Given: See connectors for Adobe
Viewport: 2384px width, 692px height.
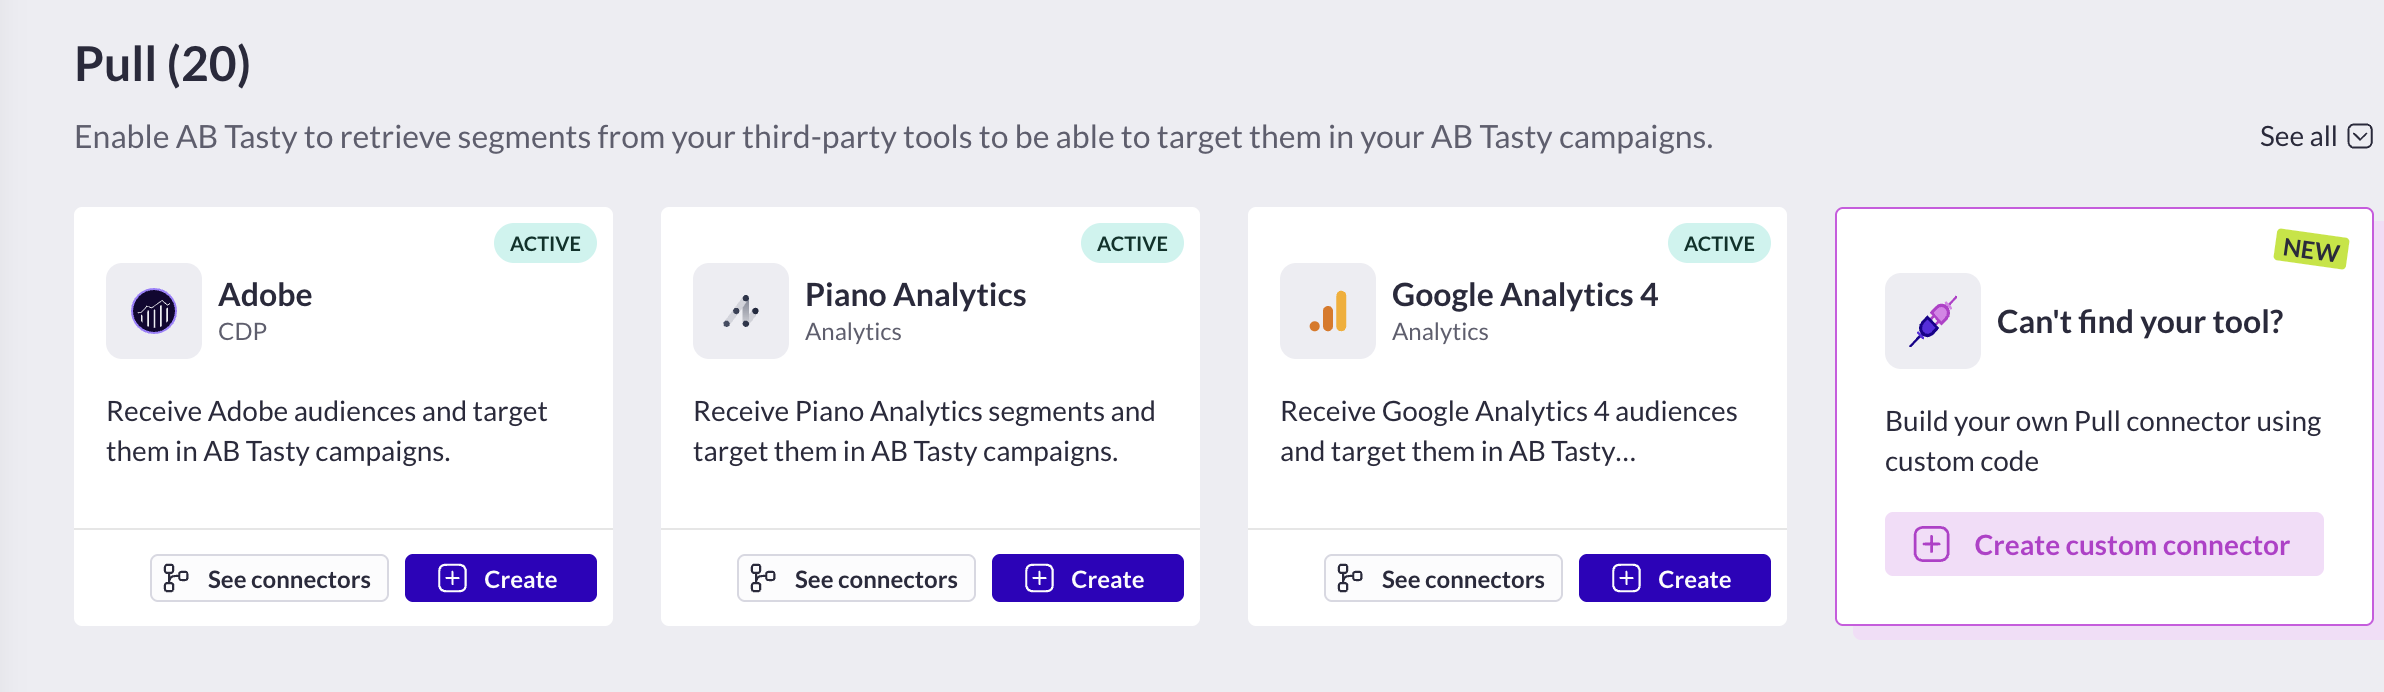Looking at the screenshot, I should click(x=269, y=579).
